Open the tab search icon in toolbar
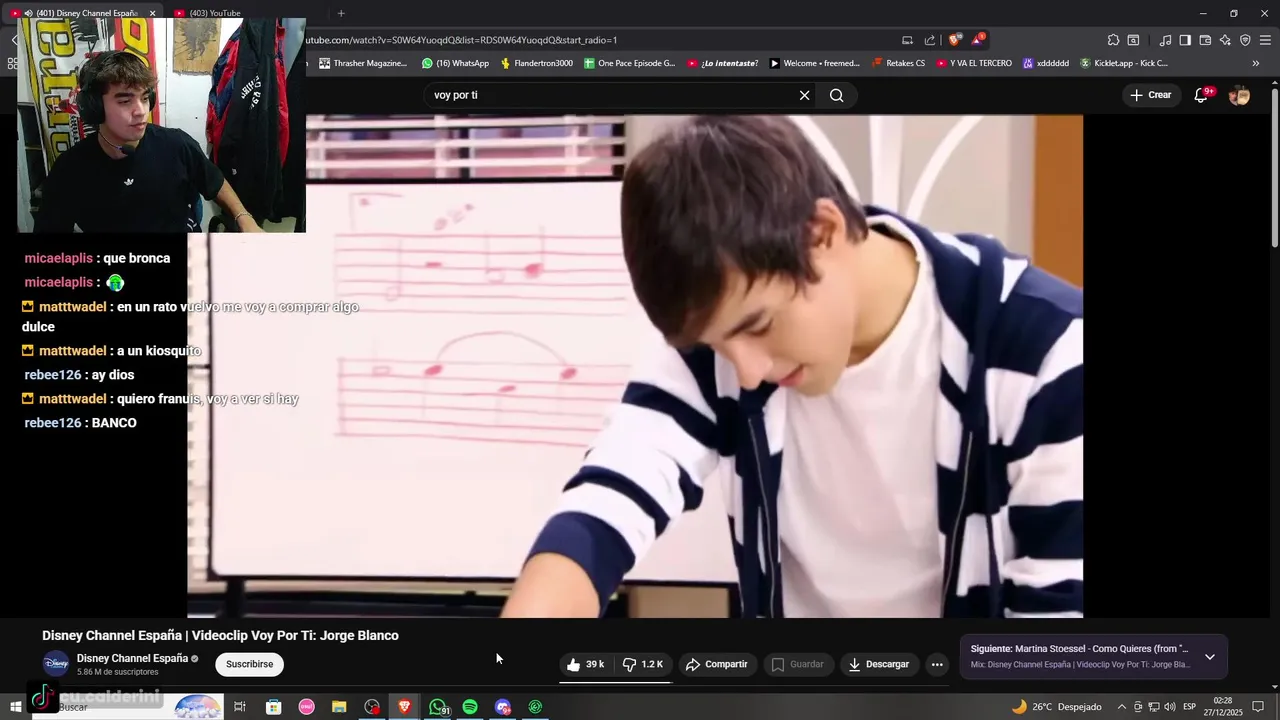This screenshot has height=720, width=1280. pos(1133,40)
